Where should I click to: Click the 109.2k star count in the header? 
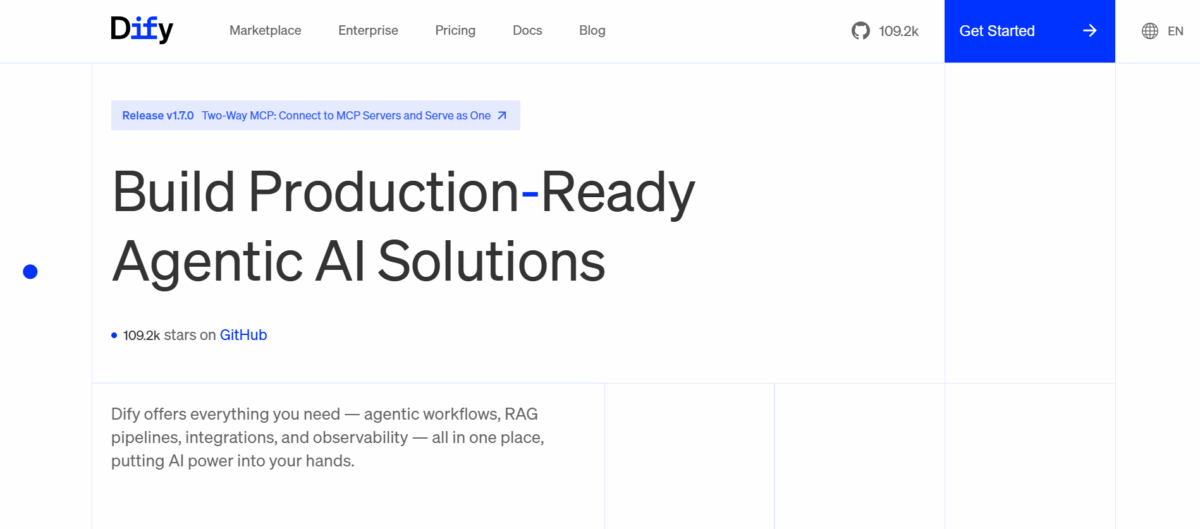click(898, 31)
